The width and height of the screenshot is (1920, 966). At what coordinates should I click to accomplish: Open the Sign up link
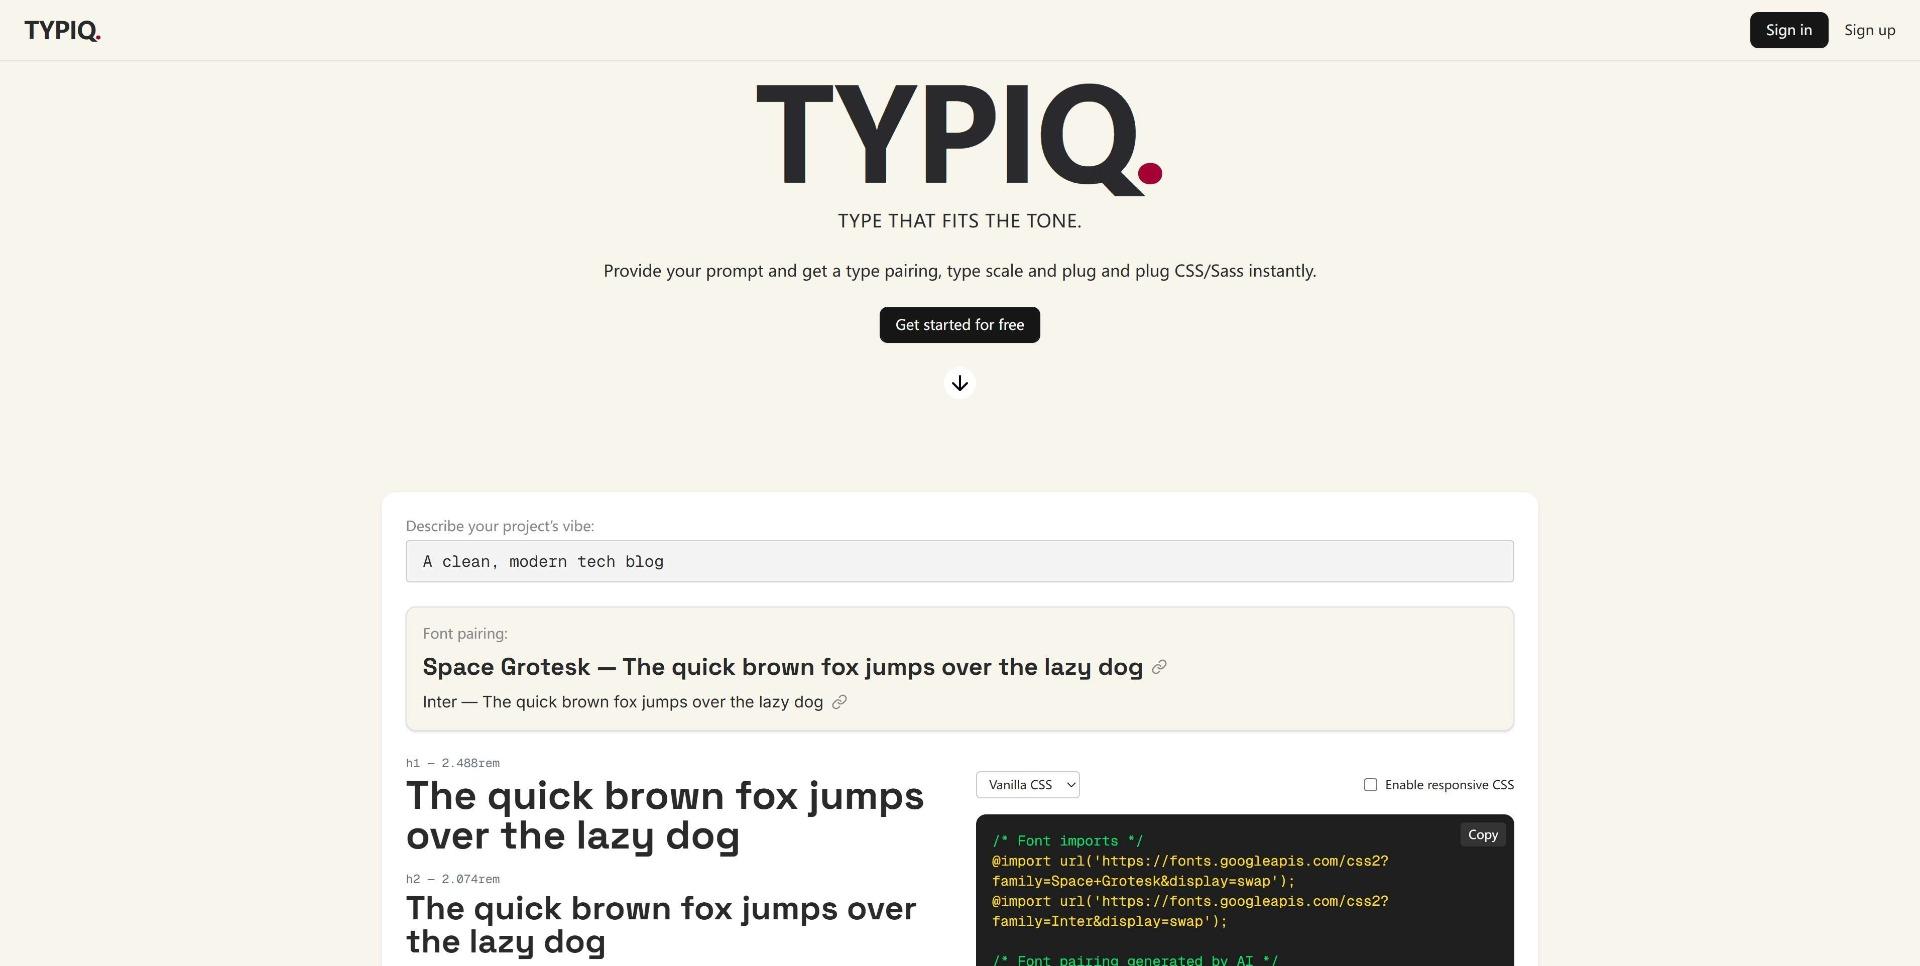1869,30
